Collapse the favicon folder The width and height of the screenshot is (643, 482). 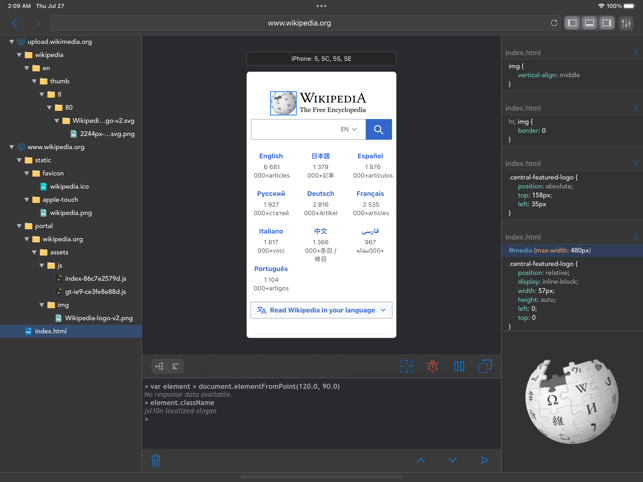pyautogui.click(x=27, y=173)
